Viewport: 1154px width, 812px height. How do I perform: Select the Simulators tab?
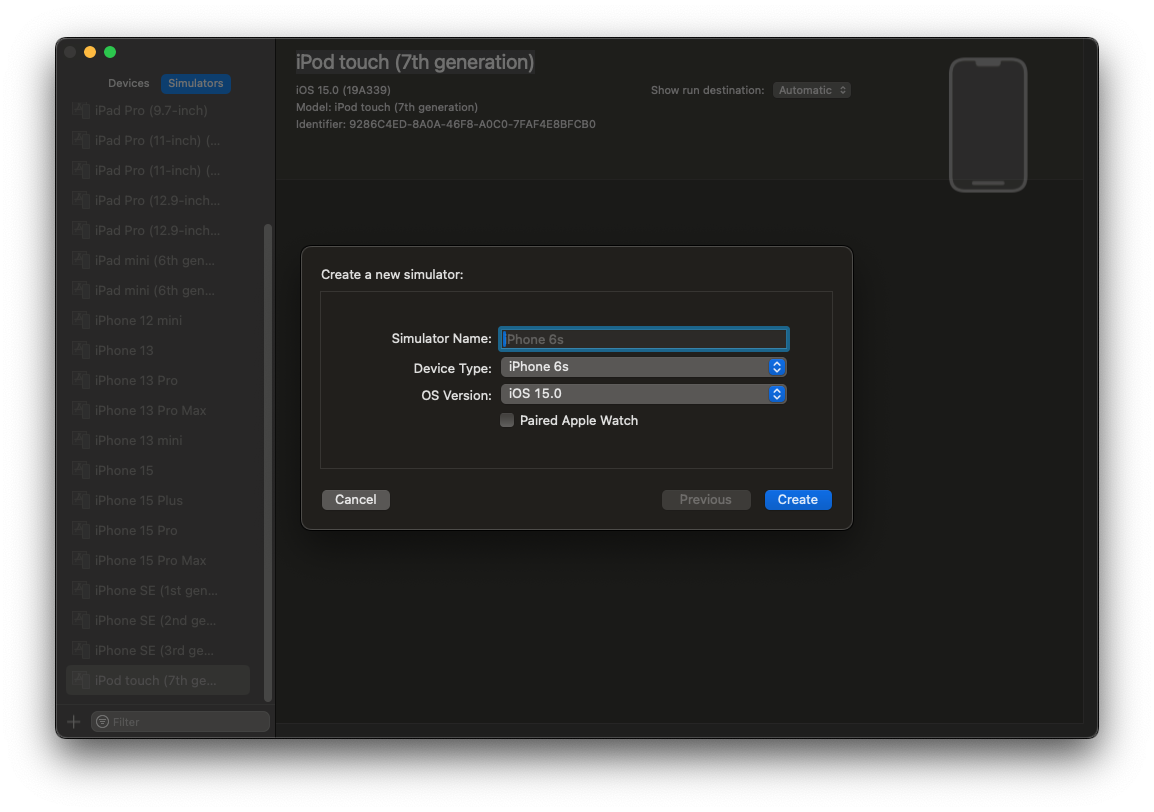click(195, 83)
